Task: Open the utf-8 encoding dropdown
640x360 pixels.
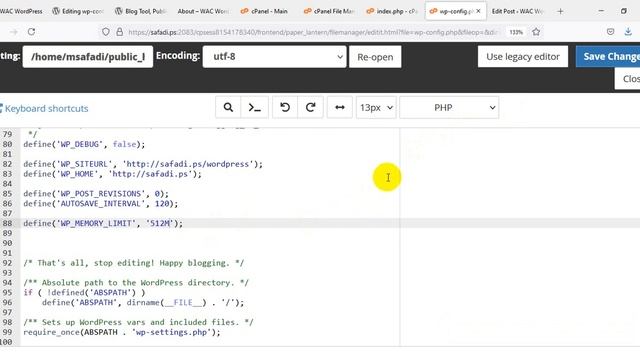Action: pos(274,57)
